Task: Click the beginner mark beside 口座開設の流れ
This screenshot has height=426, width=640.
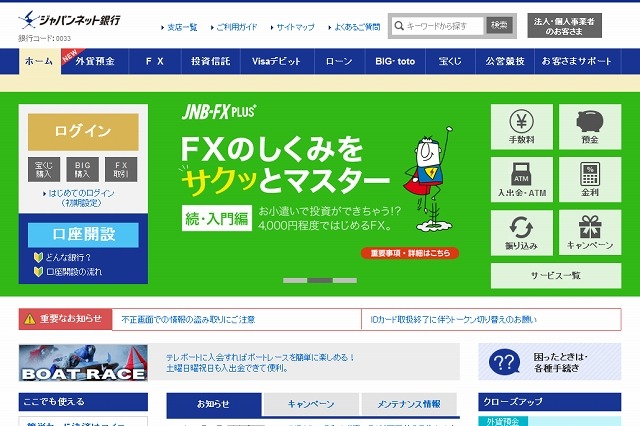Action: coord(38,272)
